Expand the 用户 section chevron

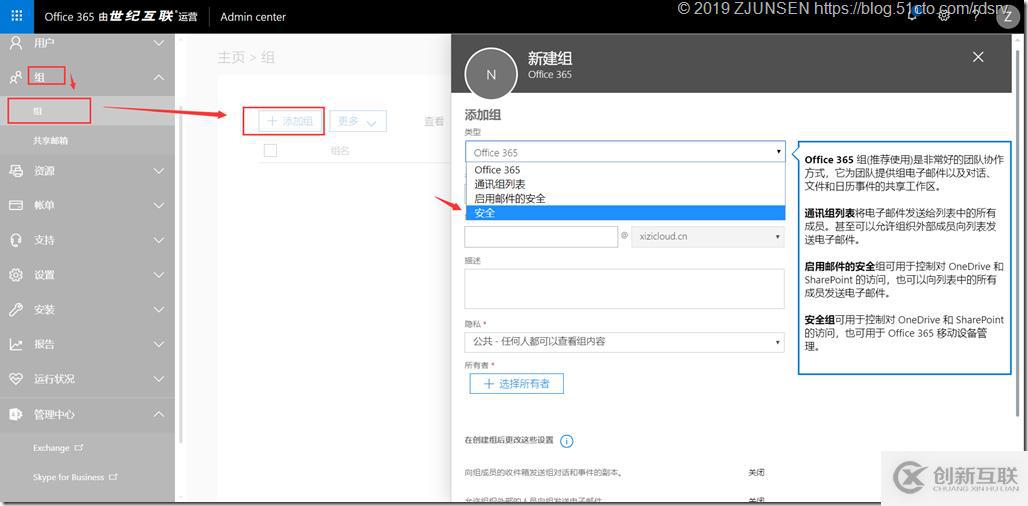(x=159, y=43)
